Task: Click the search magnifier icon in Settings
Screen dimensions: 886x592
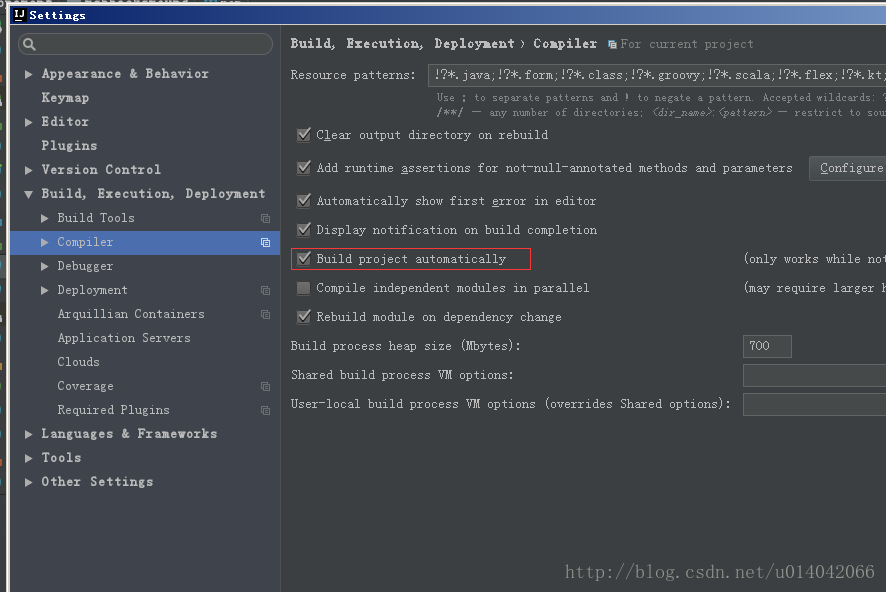Action: point(29,45)
